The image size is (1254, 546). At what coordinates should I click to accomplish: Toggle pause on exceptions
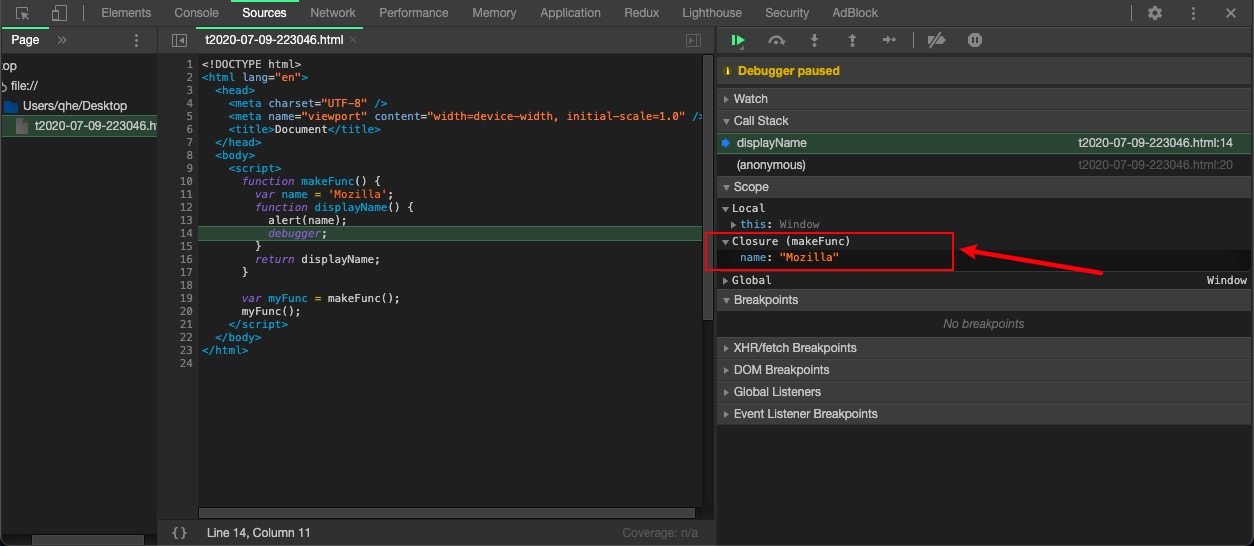click(x=975, y=40)
